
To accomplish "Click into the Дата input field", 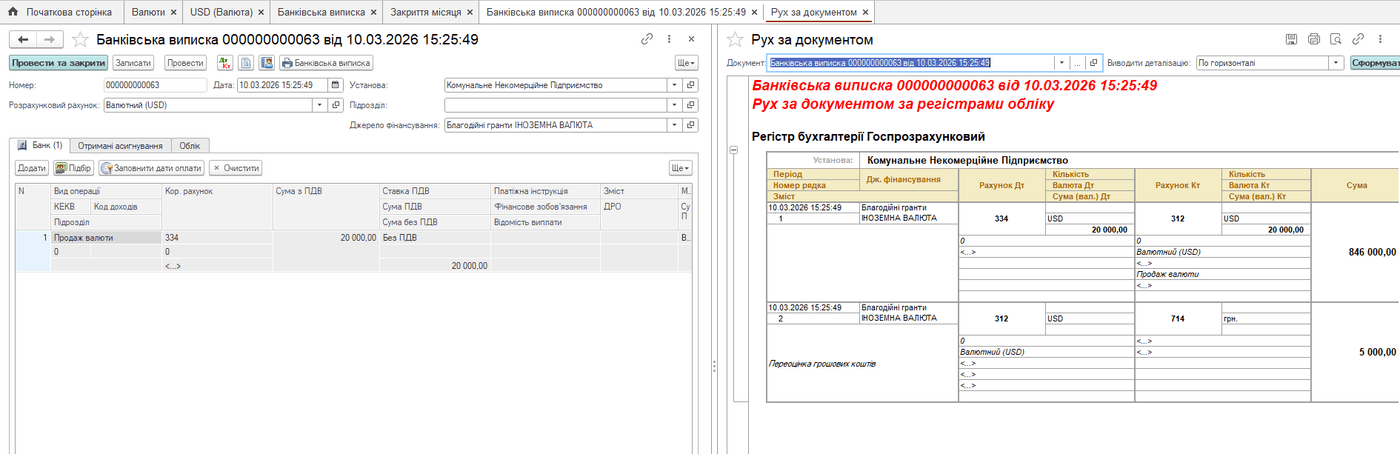I will pos(283,85).
